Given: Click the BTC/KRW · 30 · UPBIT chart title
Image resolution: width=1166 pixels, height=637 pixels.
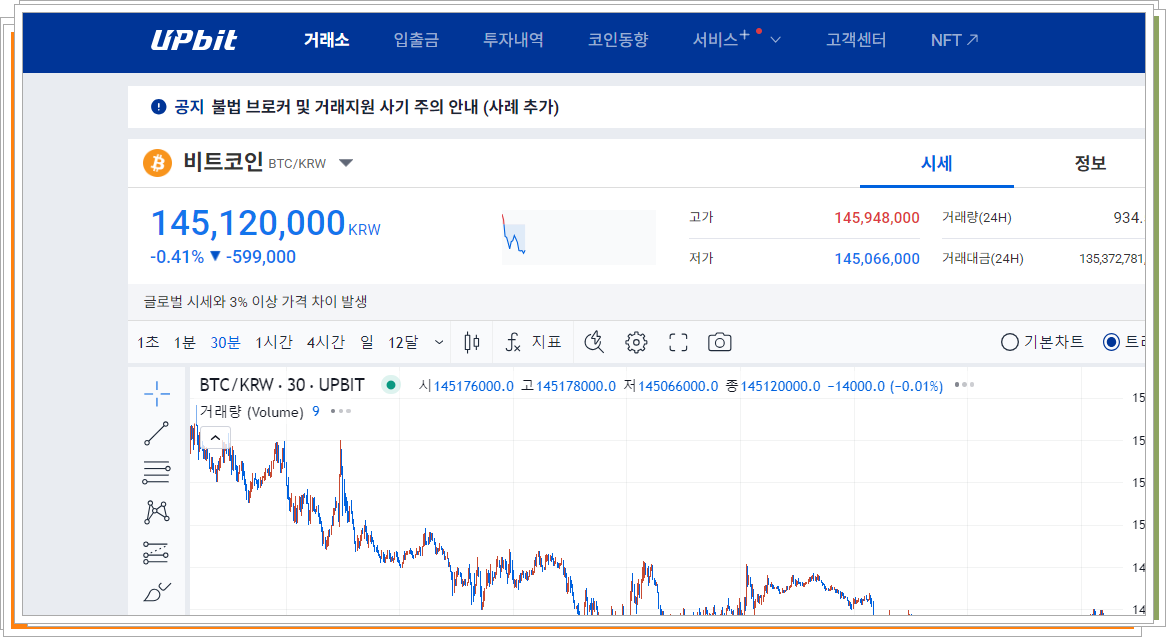Looking at the screenshot, I should pyautogui.click(x=282, y=385).
